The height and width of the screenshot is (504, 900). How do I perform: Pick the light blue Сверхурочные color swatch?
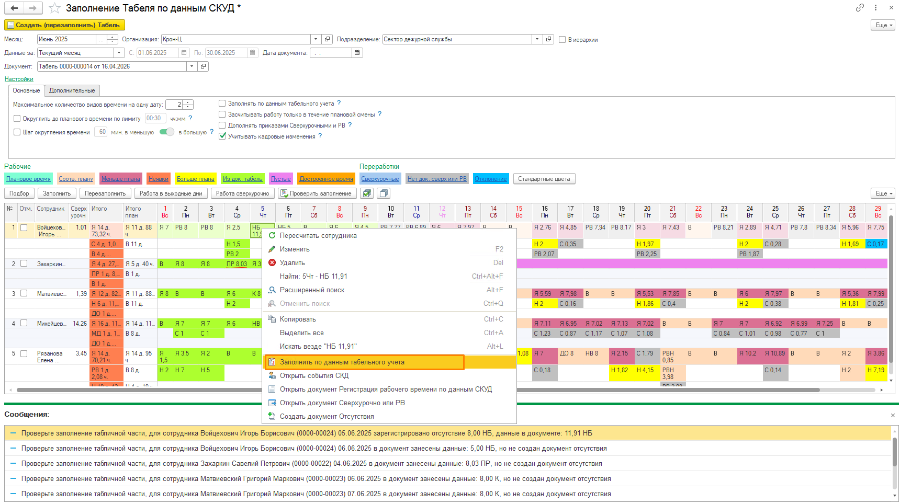(x=380, y=179)
